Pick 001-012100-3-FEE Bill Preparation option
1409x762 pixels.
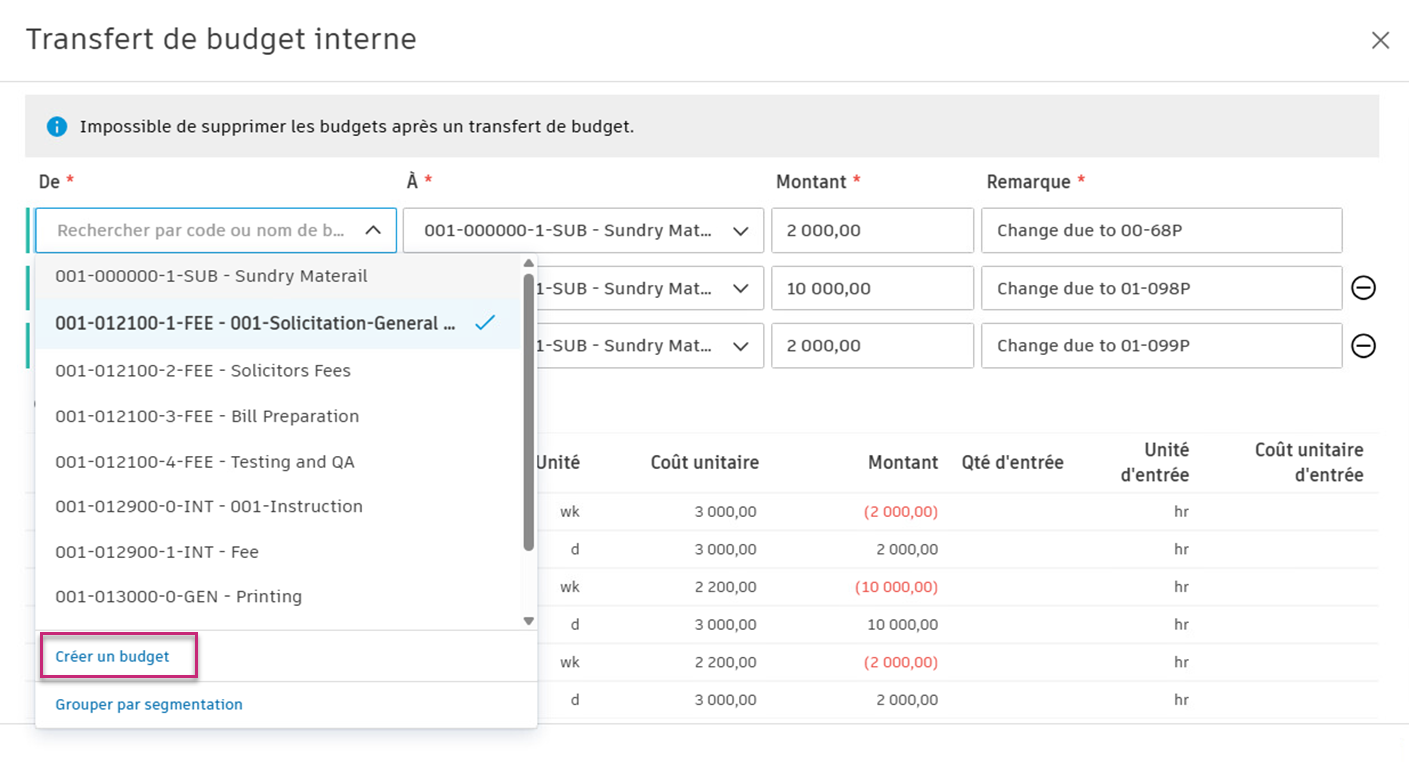pyautogui.click(x=207, y=416)
